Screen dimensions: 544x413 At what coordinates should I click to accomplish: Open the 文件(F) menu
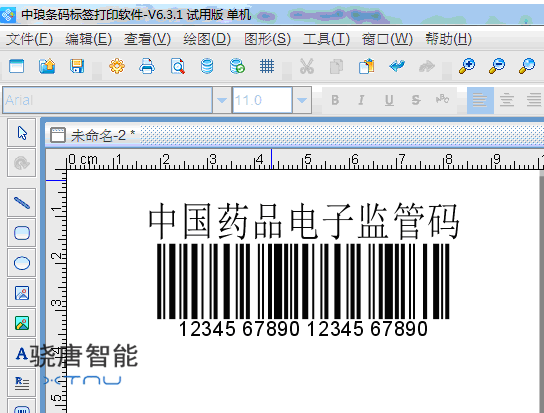(x=29, y=39)
